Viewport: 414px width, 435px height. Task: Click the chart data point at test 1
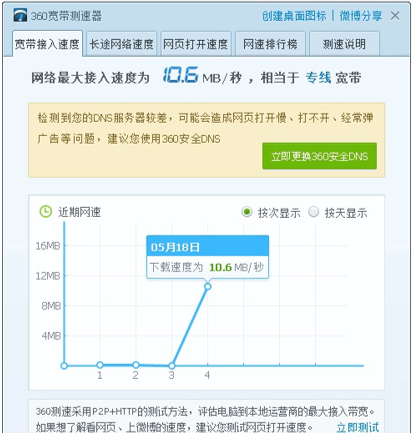click(100, 365)
